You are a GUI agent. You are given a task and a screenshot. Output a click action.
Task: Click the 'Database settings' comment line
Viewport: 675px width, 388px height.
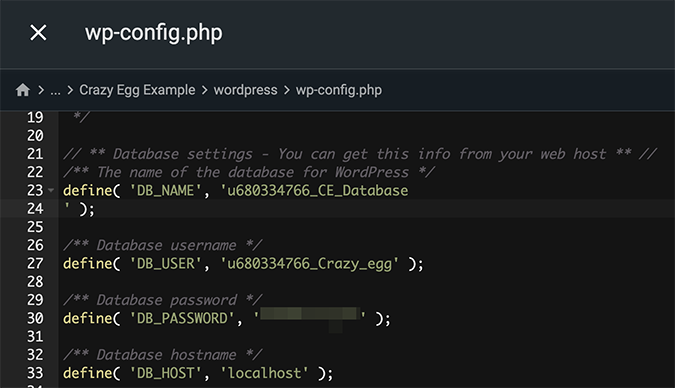coord(360,154)
